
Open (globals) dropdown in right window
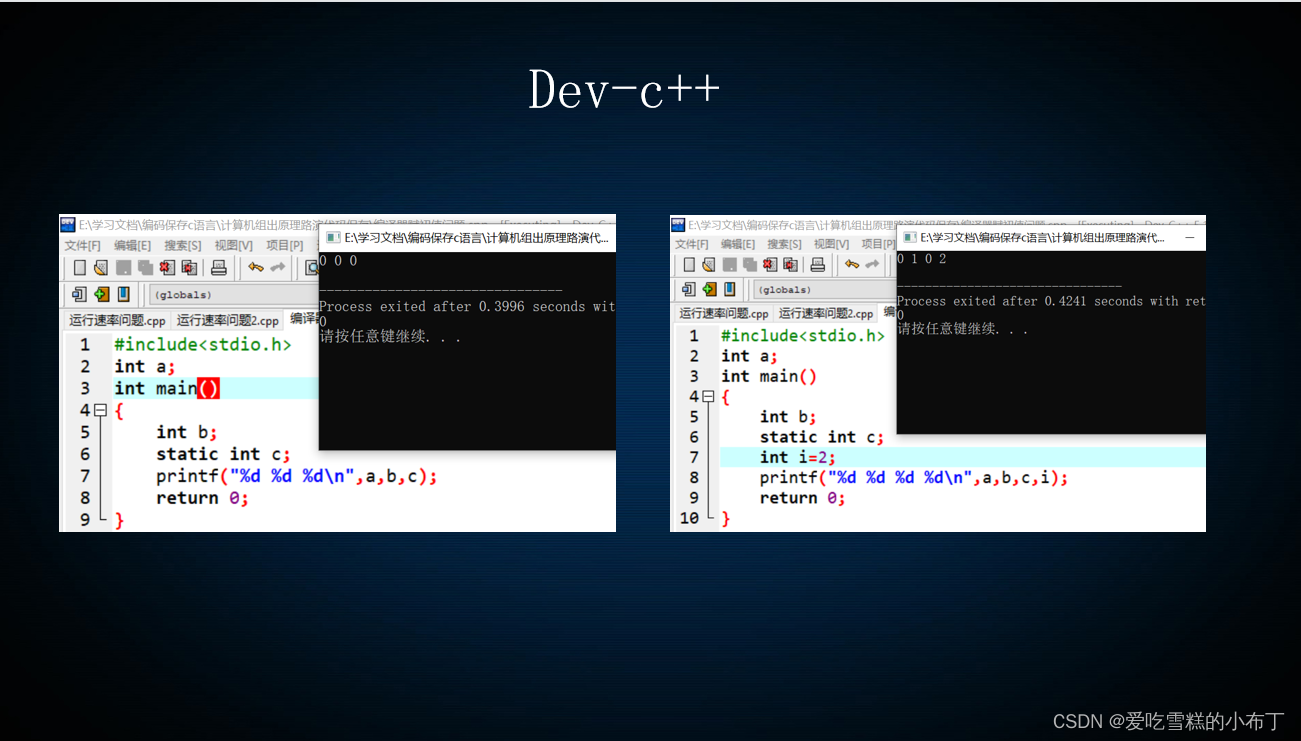(x=824, y=289)
